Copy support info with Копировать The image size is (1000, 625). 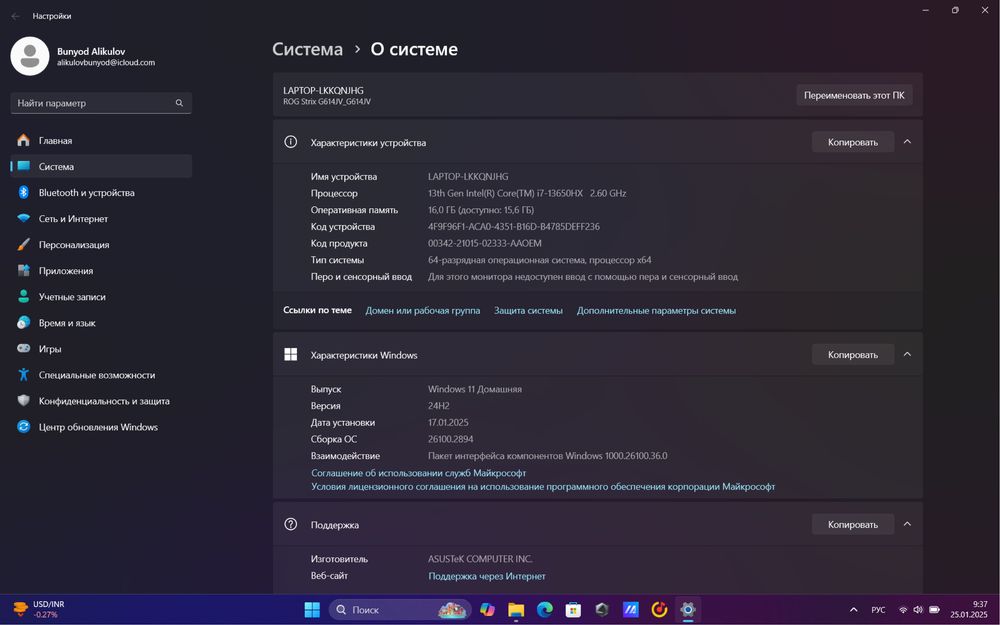click(x=853, y=524)
